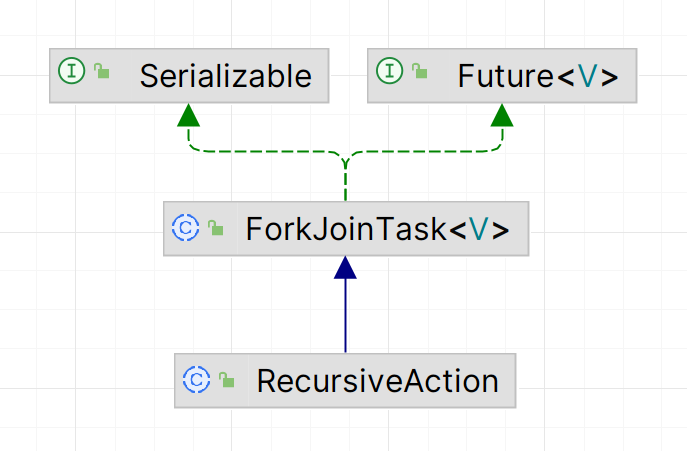Click the teal V type parameter in ForkJoinTask<V>
The image size is (687, 451).
pos(479,230)
